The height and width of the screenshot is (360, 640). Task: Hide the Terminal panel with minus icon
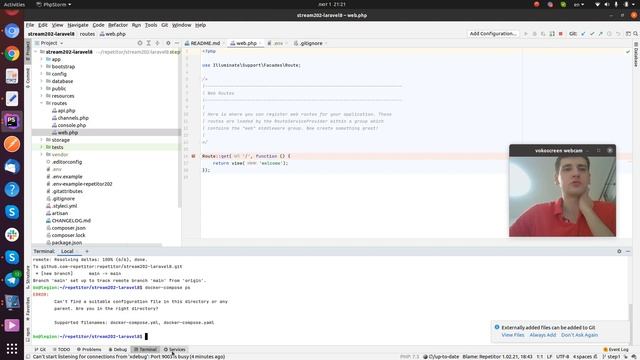click(x=628, y=251)
